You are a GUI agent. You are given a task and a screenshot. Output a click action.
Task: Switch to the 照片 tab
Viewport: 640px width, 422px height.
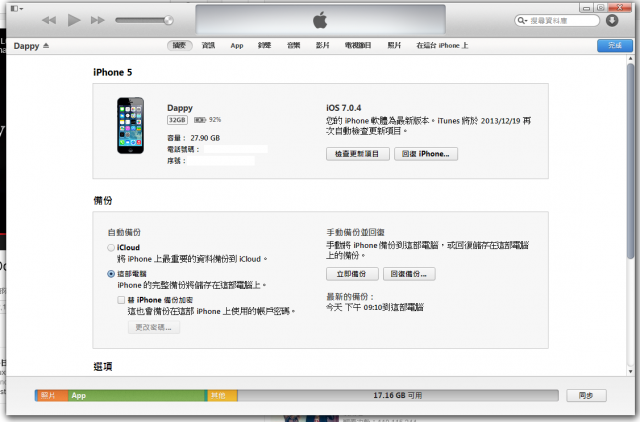[394, 45]
